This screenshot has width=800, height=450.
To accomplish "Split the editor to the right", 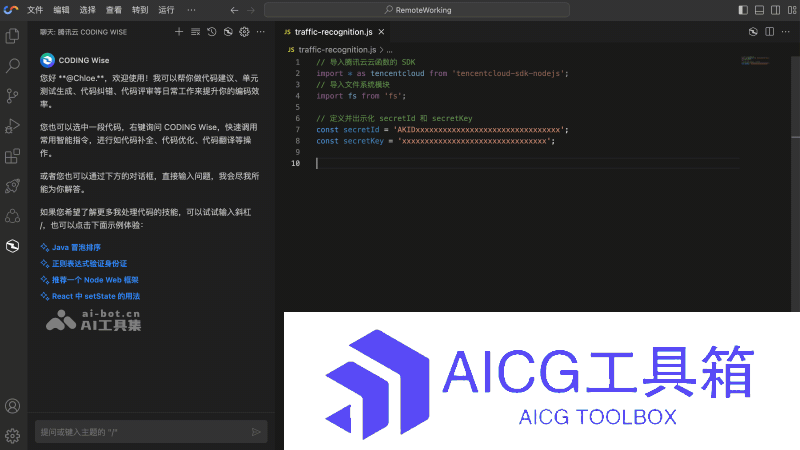I will (x=769, y=32).
